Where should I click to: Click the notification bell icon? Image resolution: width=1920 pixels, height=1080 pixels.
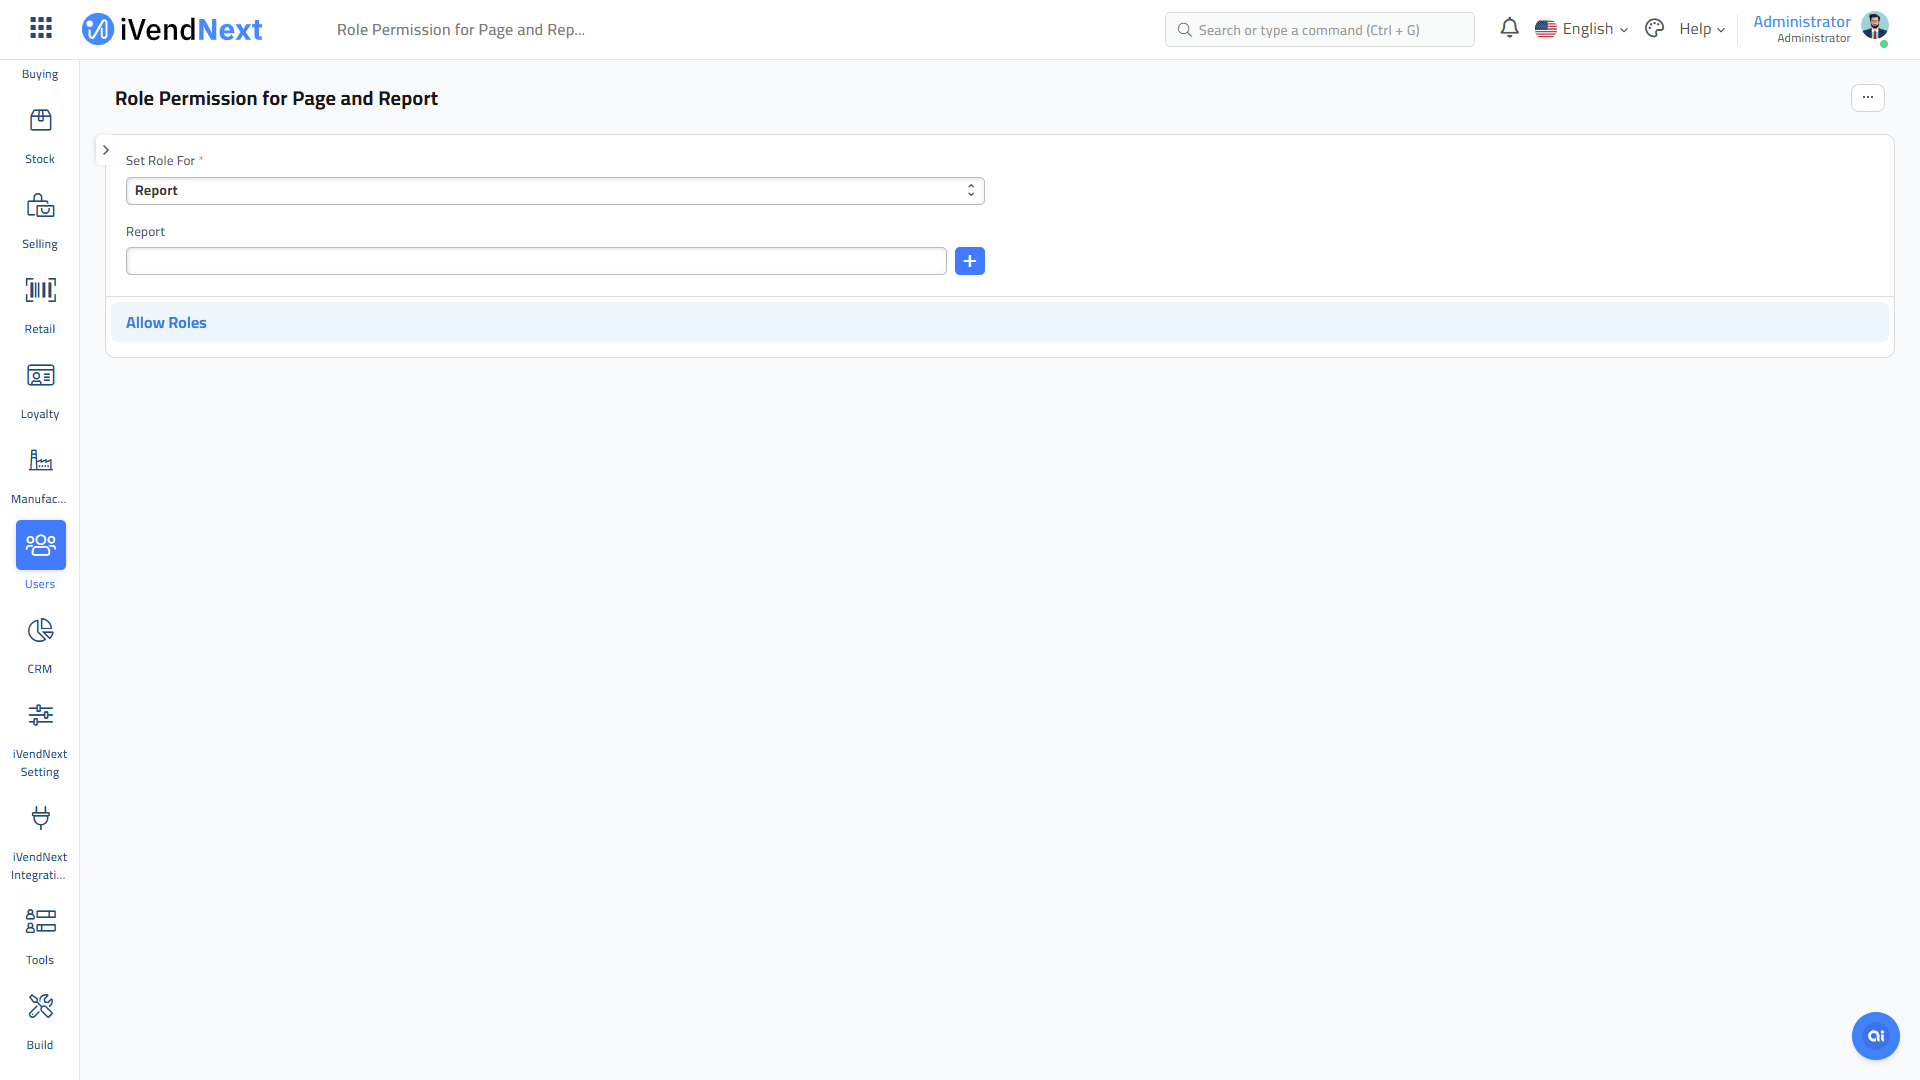(1509, 29)
